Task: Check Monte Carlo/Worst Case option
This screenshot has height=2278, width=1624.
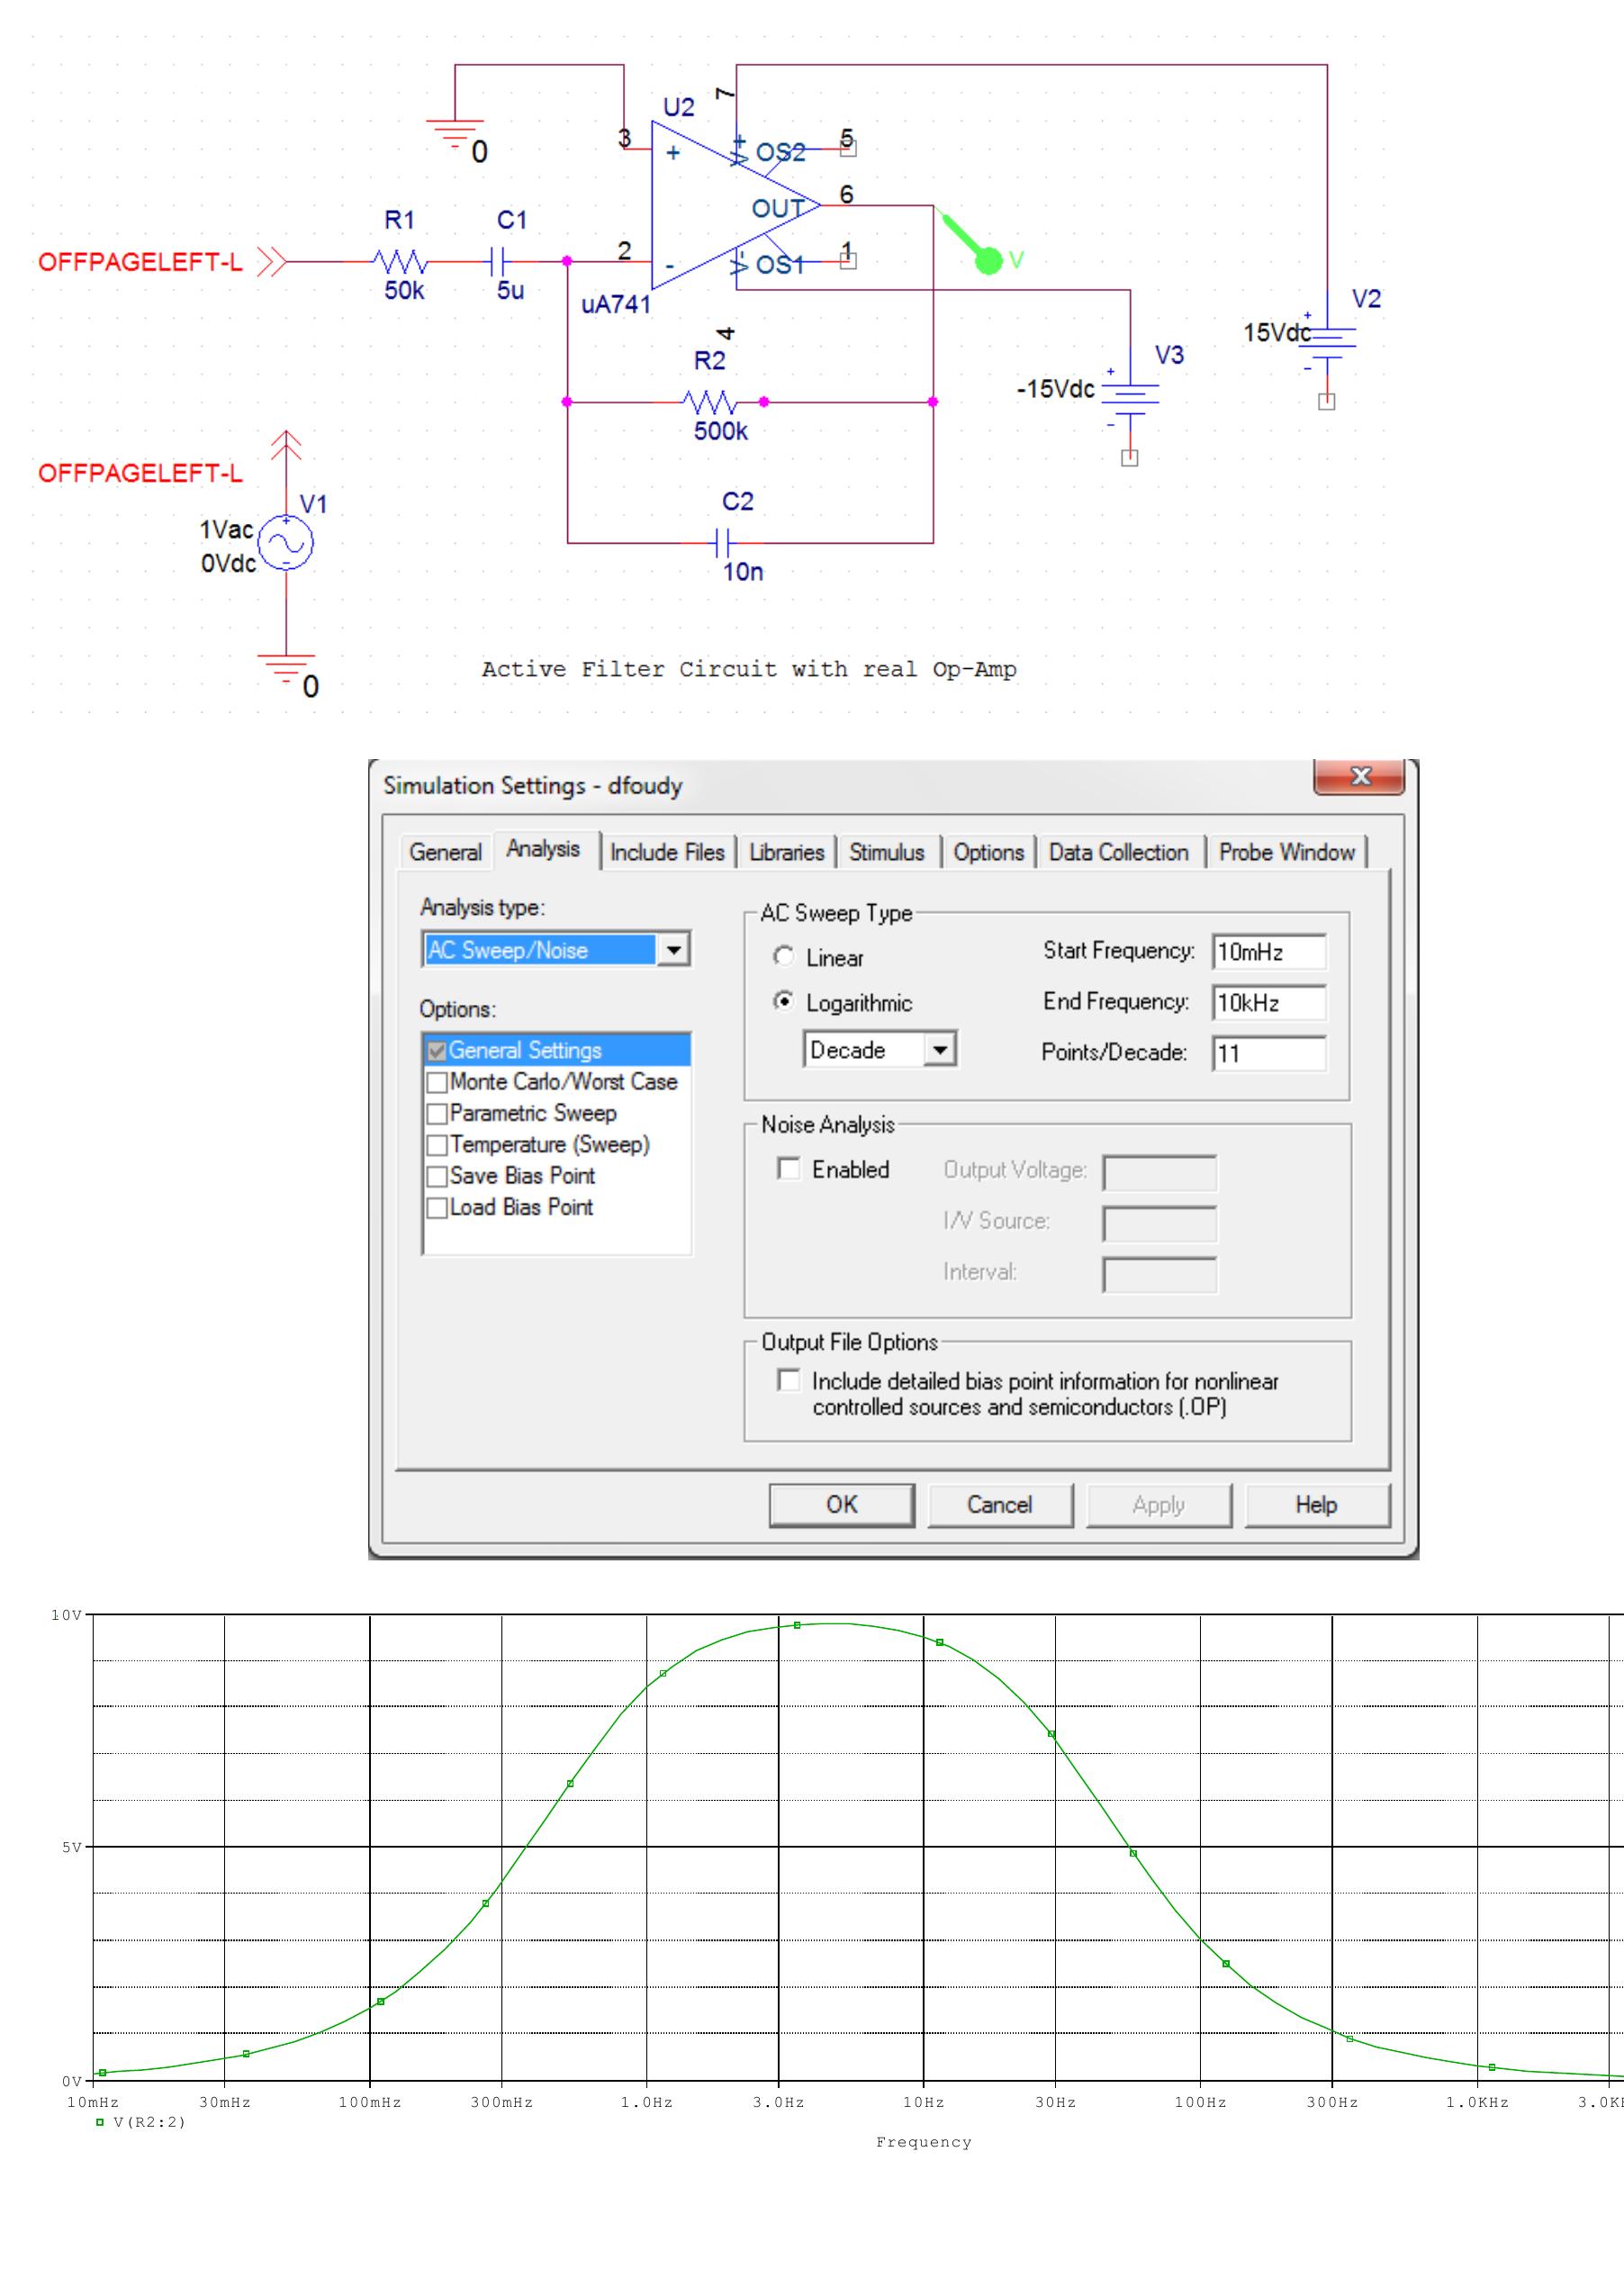Action: 437,1082
